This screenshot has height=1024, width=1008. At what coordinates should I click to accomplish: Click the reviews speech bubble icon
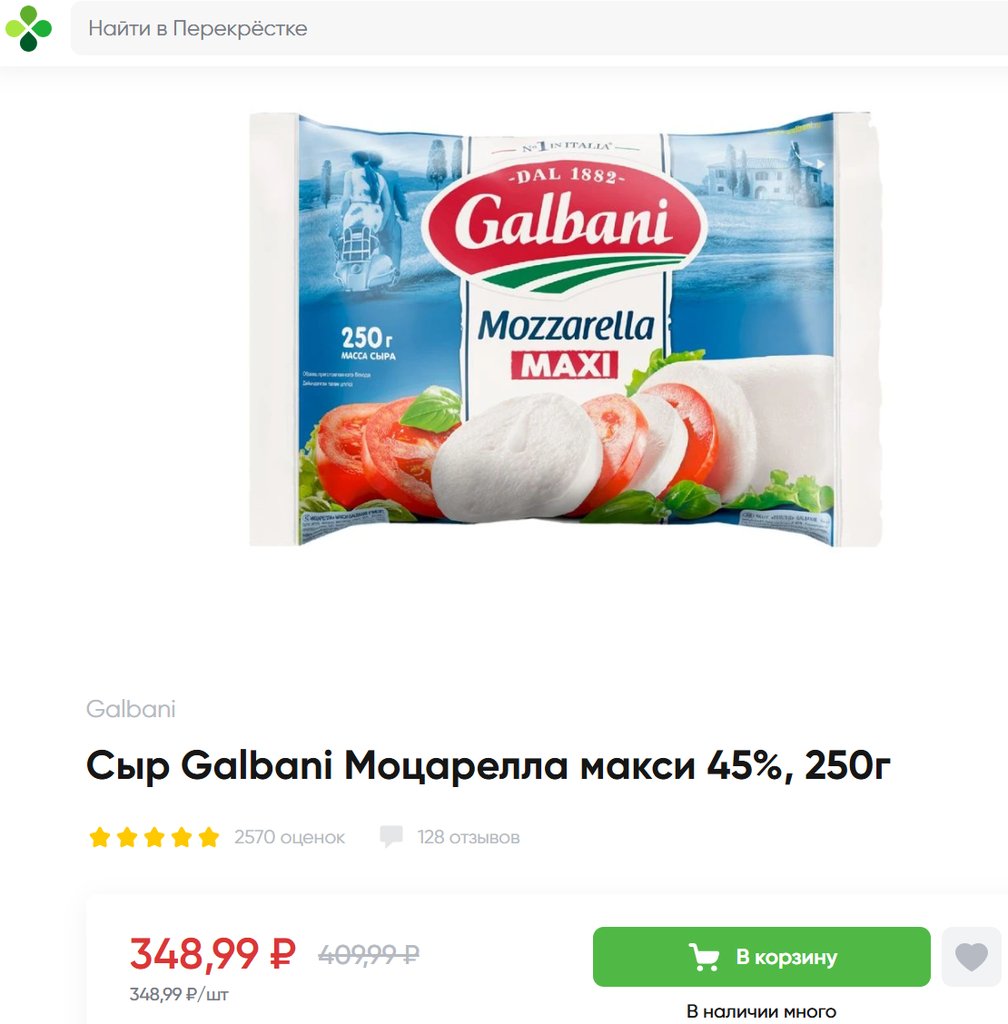pyautogui.click(x=391, y=837)
